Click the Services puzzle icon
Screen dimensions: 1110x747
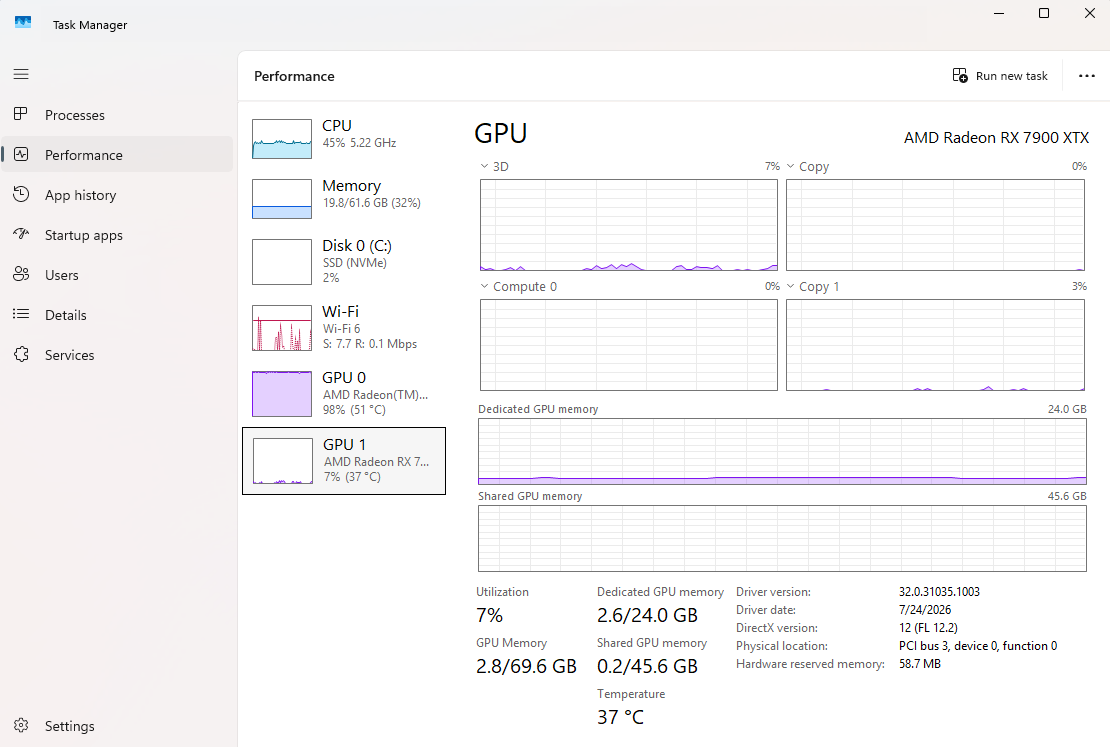(21, 354)
